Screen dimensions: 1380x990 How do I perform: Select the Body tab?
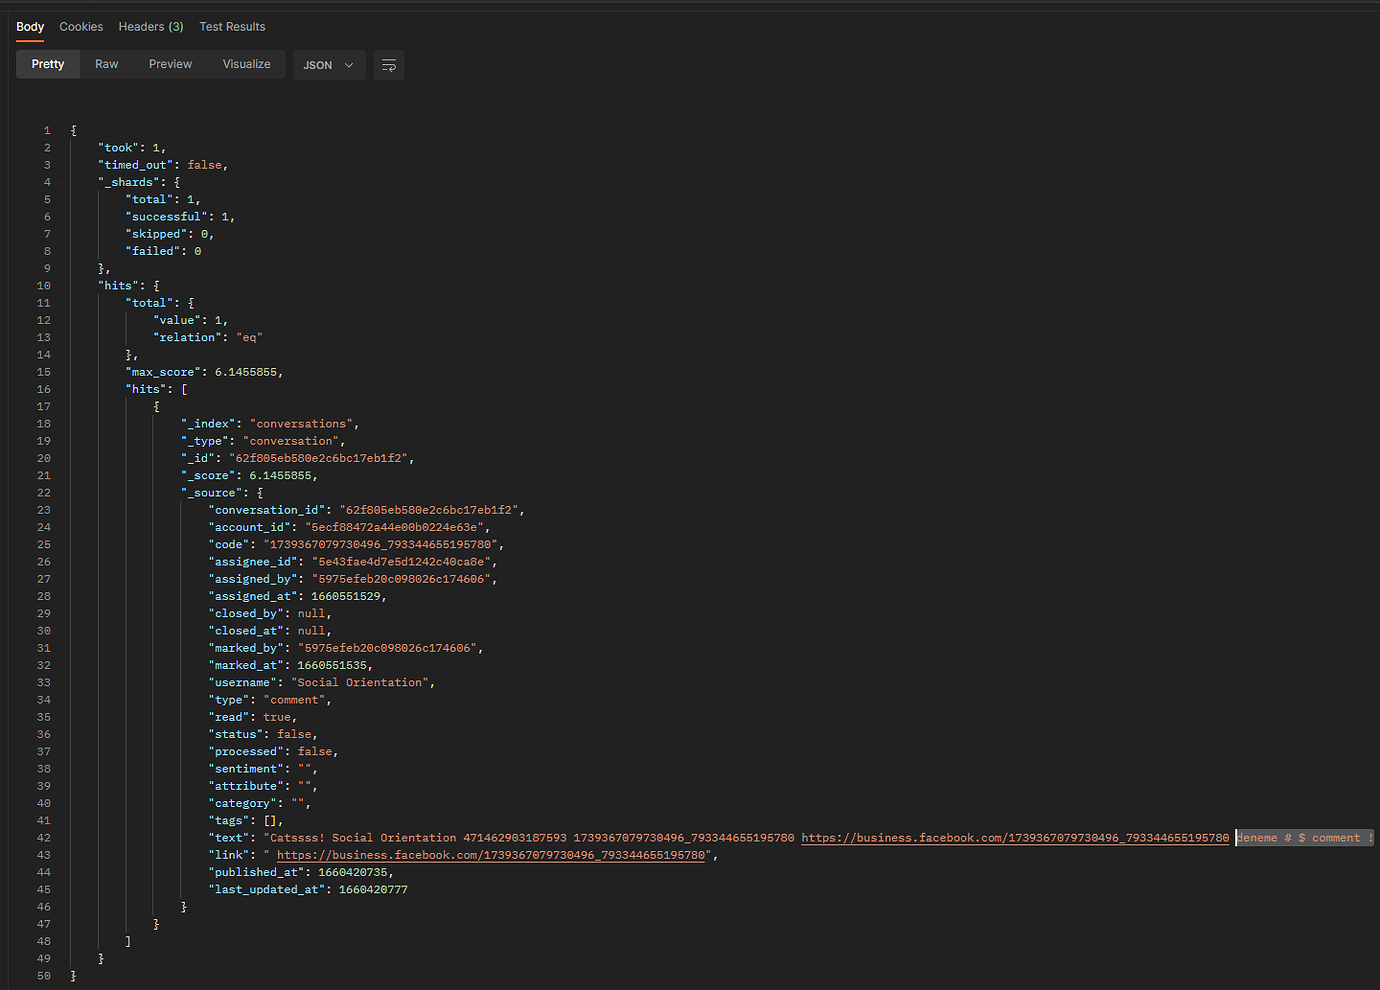(30, 26)
